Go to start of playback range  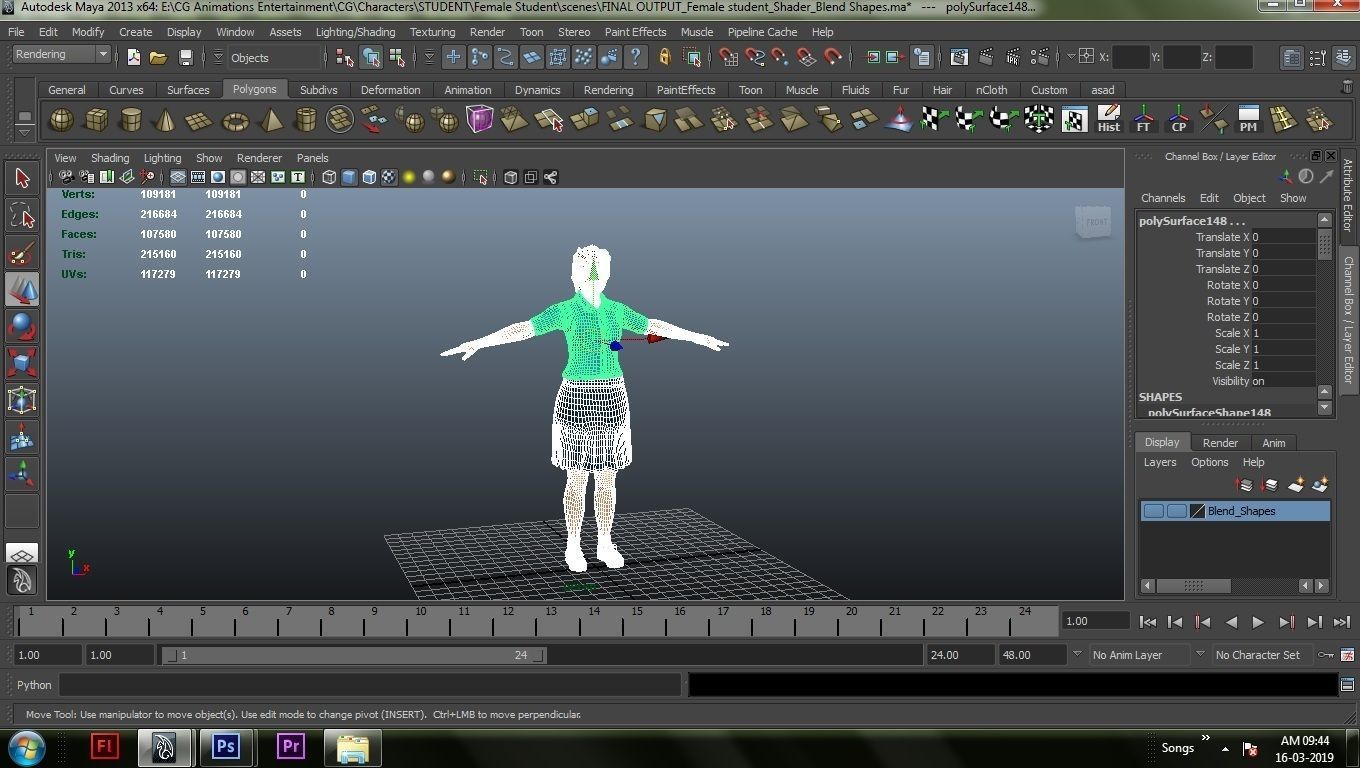pos(1148,622)
